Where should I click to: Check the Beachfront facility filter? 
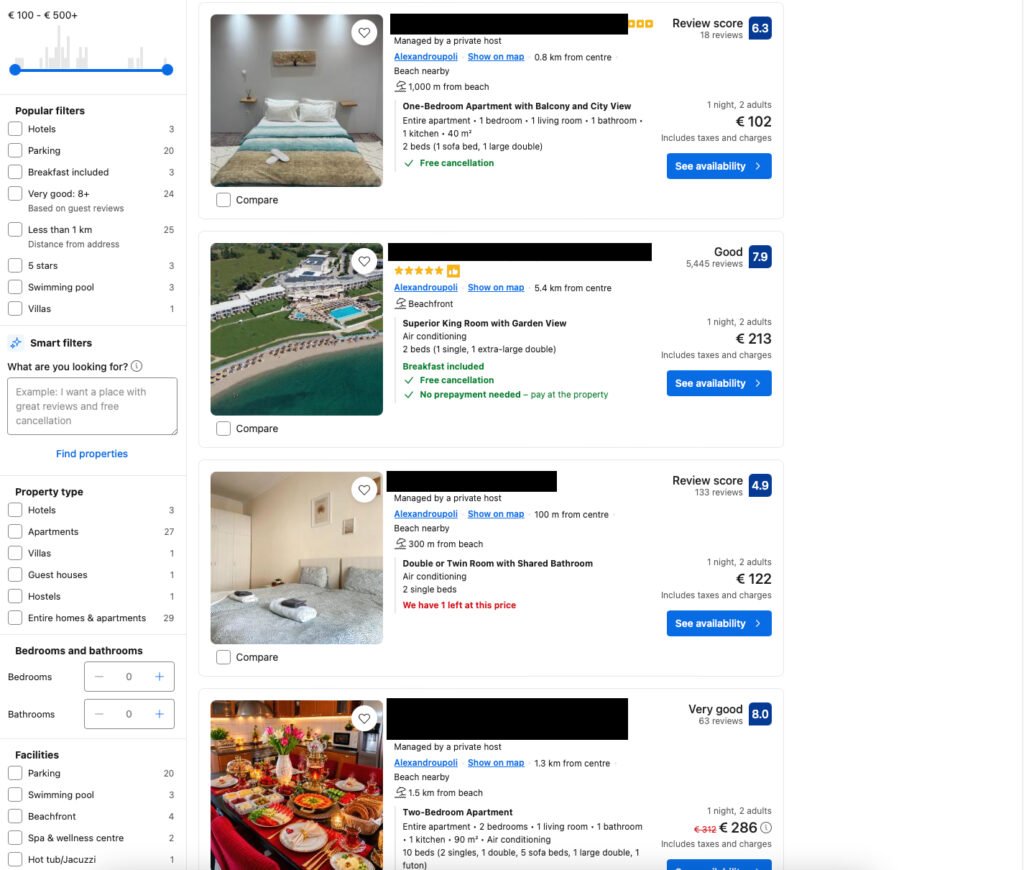coord(15,816)
